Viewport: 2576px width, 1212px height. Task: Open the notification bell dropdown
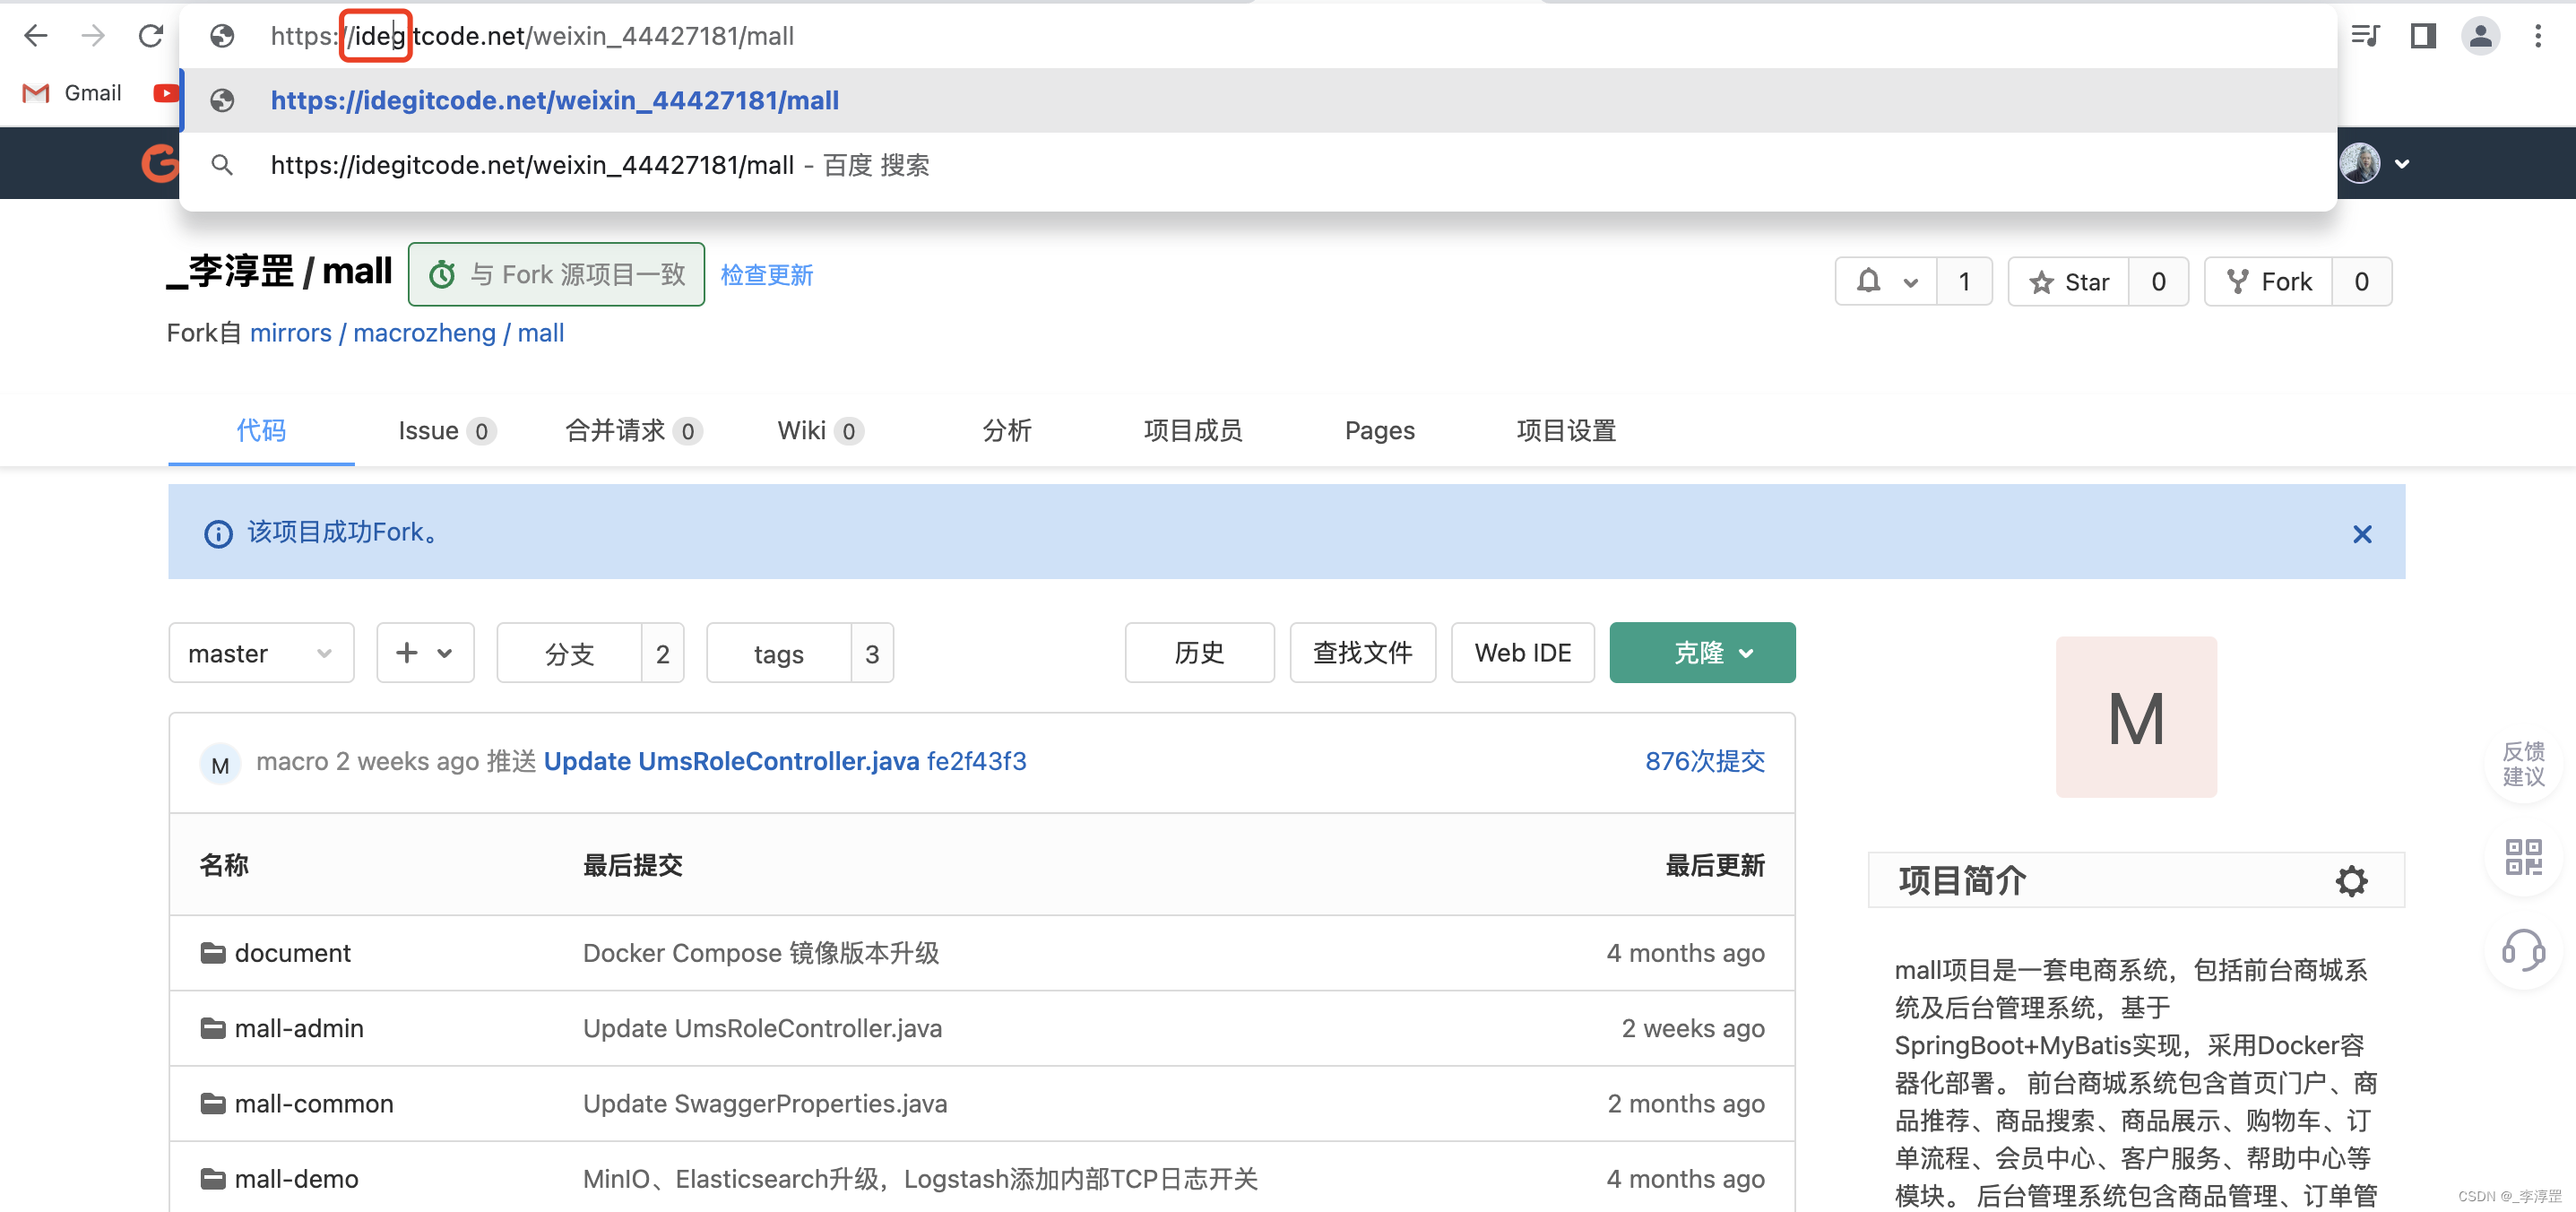(1886, 281)
